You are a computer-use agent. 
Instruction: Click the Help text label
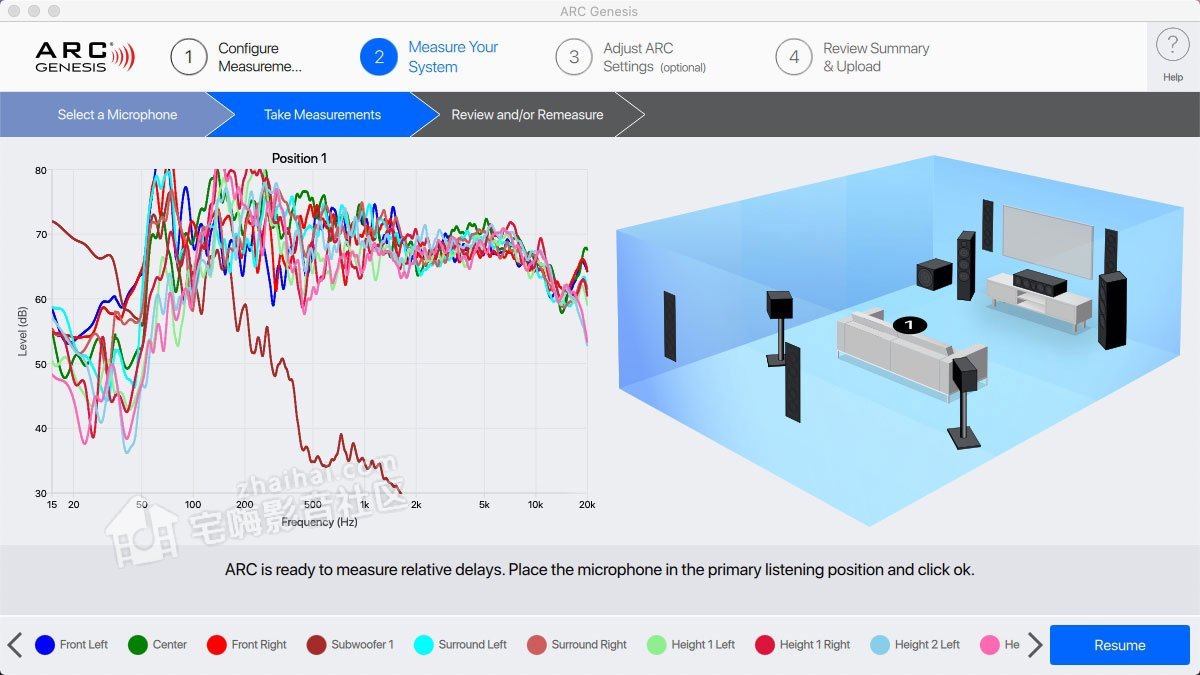click(1172, 77)
